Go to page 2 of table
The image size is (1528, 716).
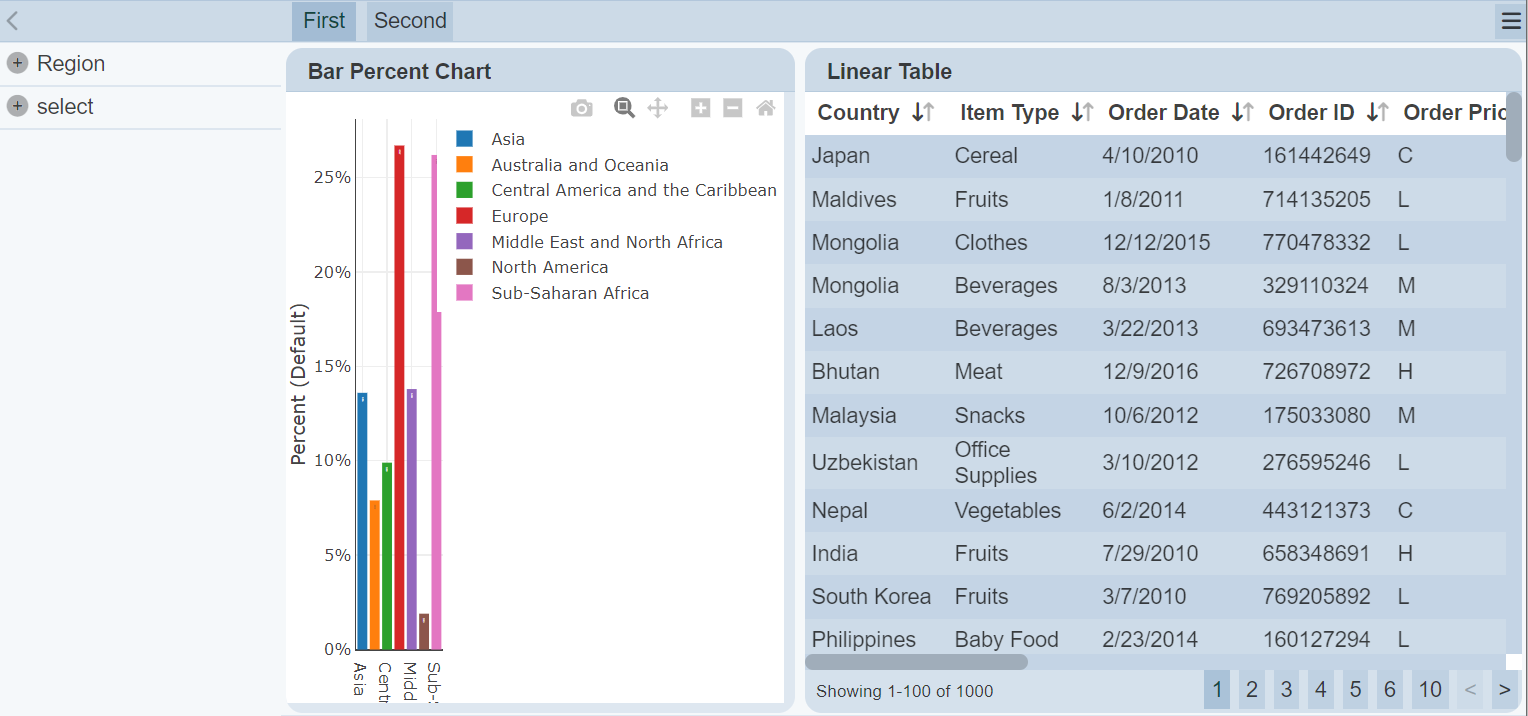pos(1251,689)
